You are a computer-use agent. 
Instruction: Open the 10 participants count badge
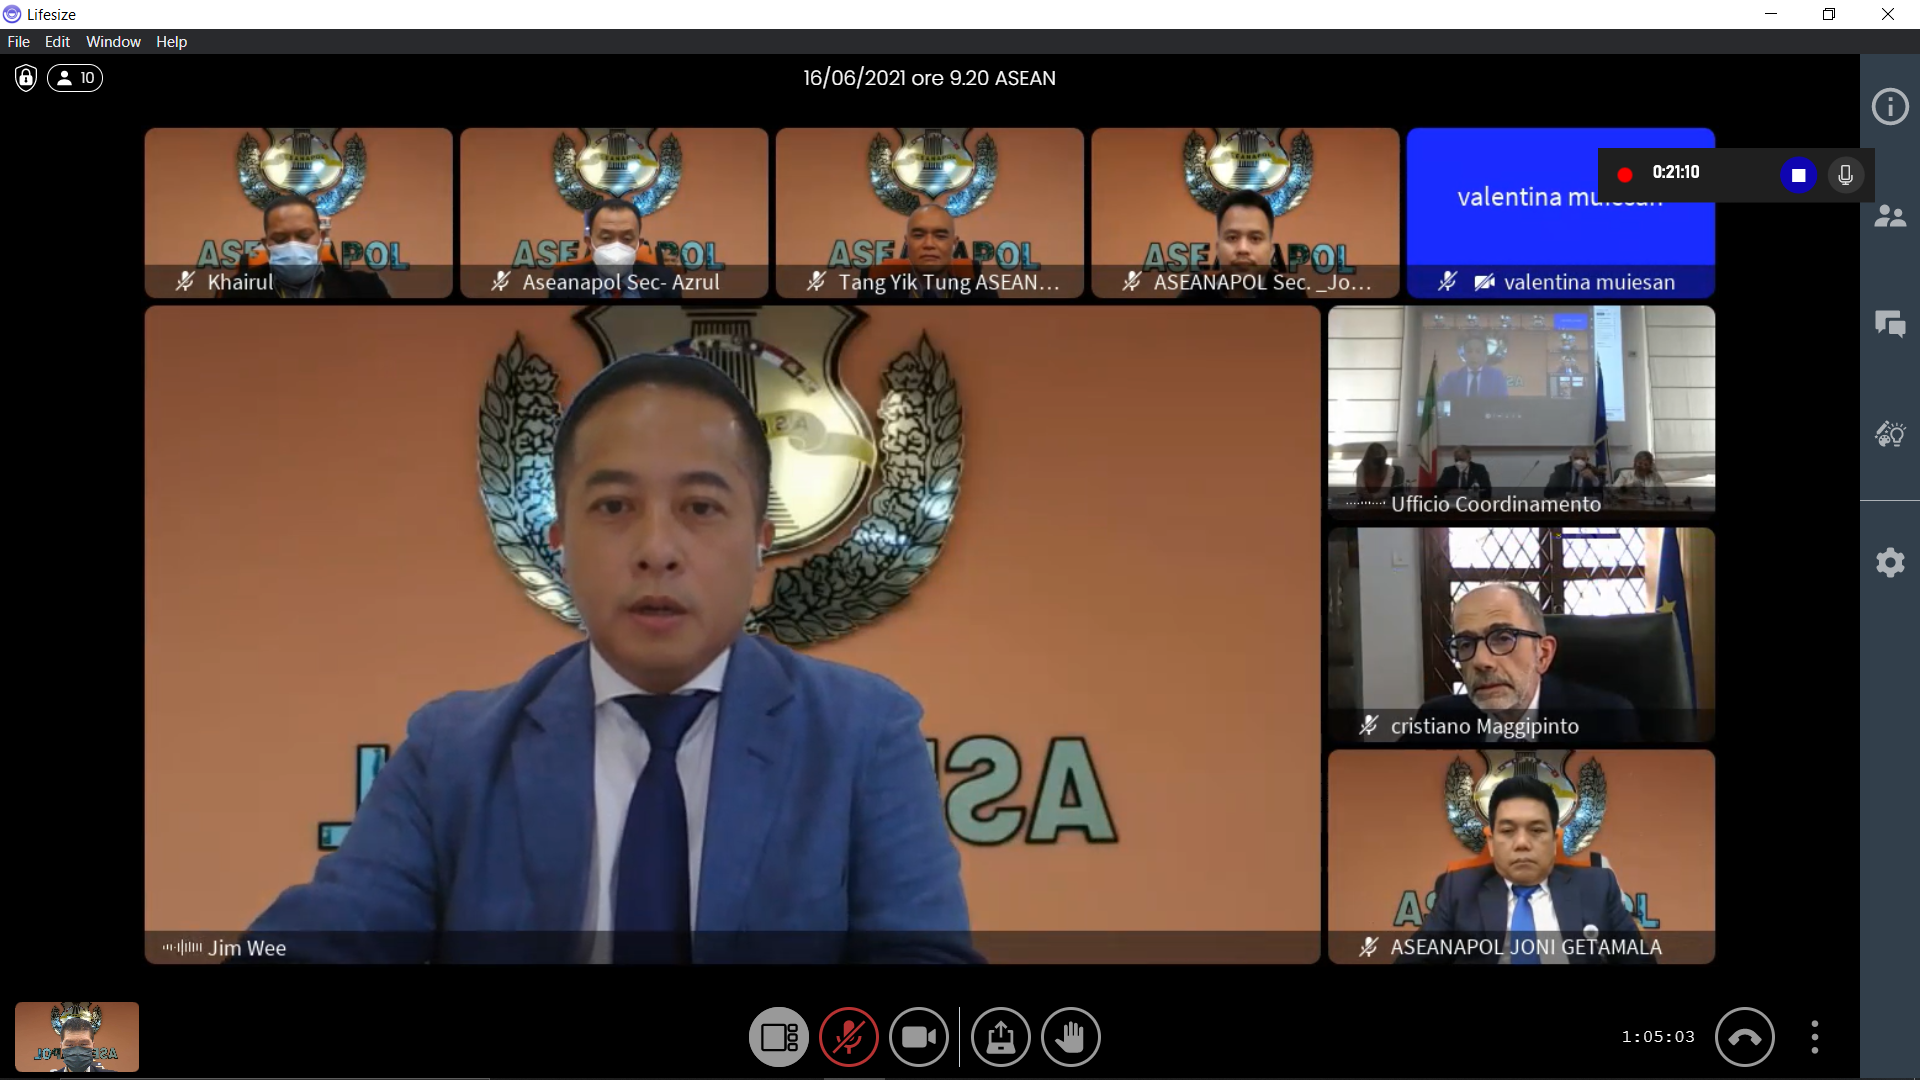point(76,78)
